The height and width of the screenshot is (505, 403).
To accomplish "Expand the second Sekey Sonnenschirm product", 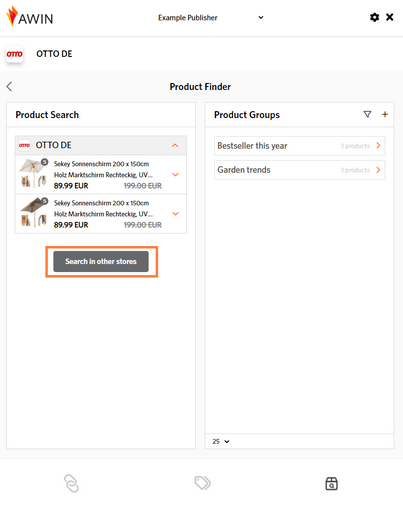I will pos(175,213).
